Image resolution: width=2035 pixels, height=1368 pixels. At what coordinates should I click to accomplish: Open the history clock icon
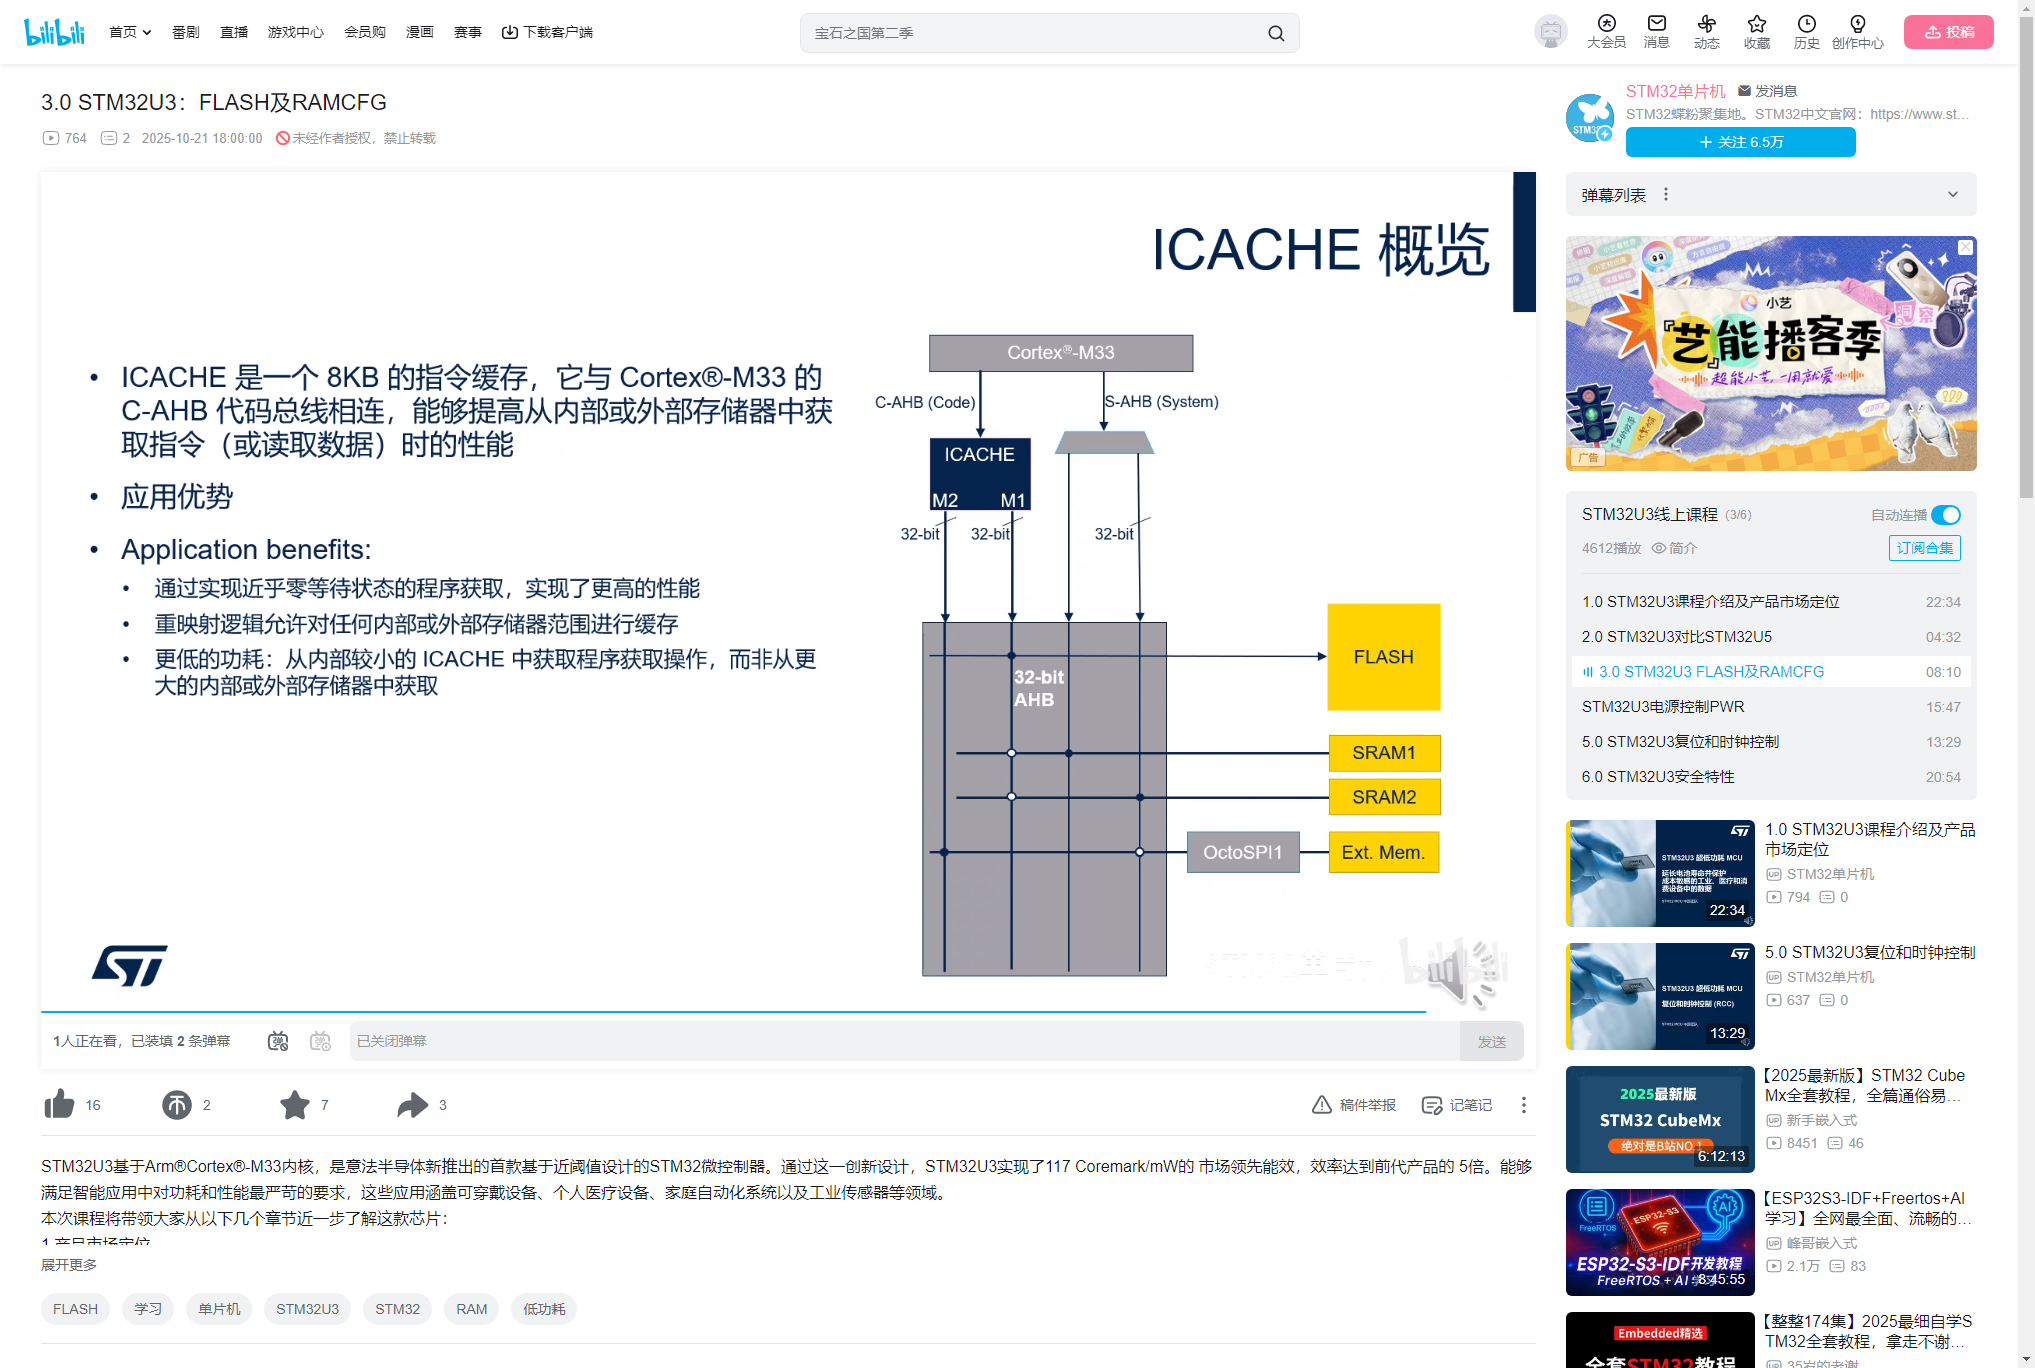[1806, 24]
